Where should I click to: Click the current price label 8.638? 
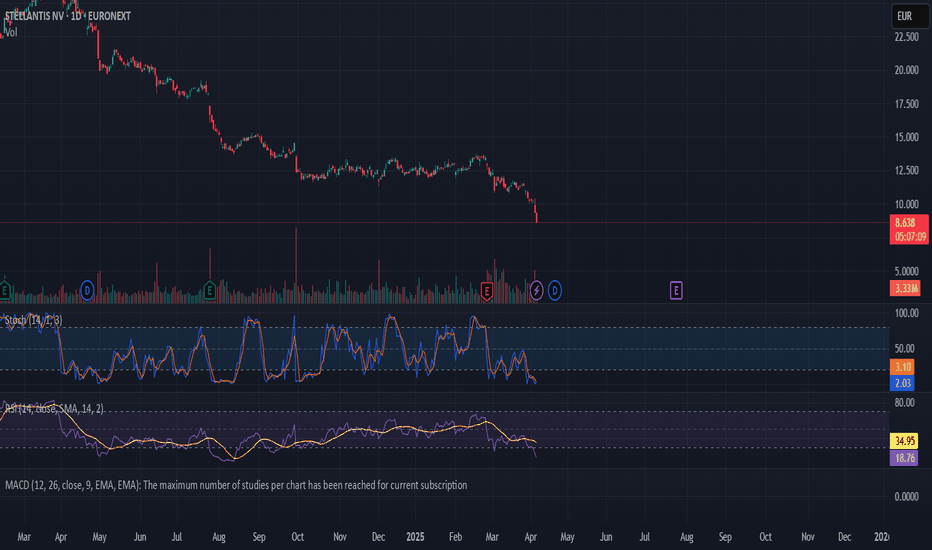pyautogui.click(x=905, y=223)
